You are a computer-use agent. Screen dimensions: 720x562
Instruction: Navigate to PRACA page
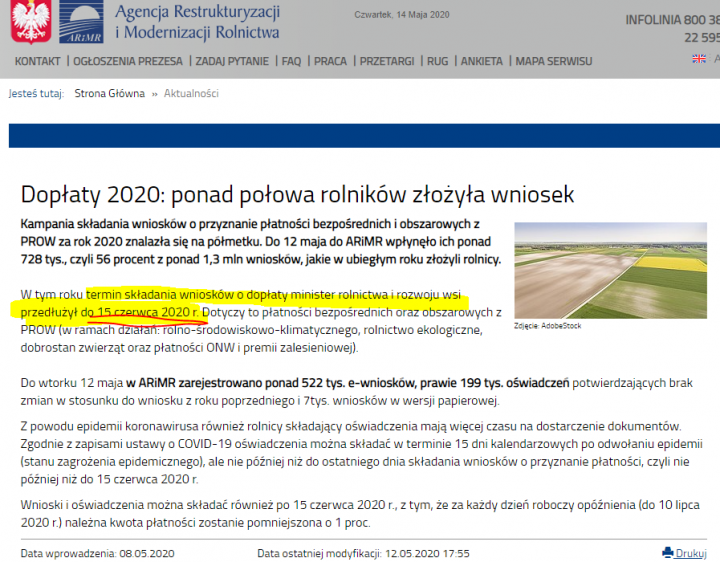pos(330,61)
